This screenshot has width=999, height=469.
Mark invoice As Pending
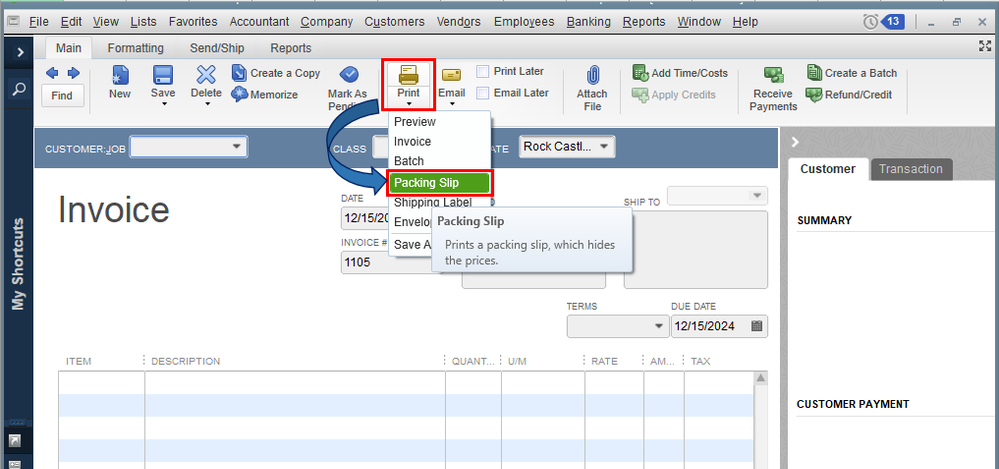(x=348, y=87)
